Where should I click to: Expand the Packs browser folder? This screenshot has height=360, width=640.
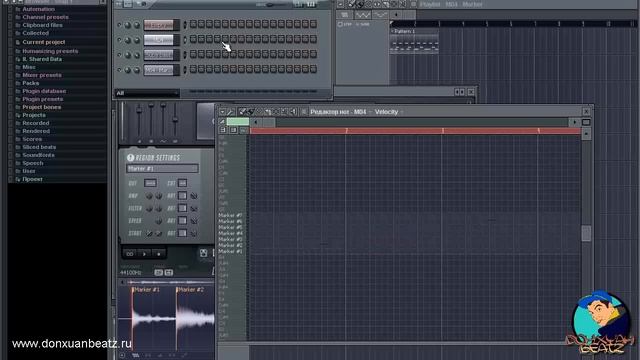coord(31,83)
